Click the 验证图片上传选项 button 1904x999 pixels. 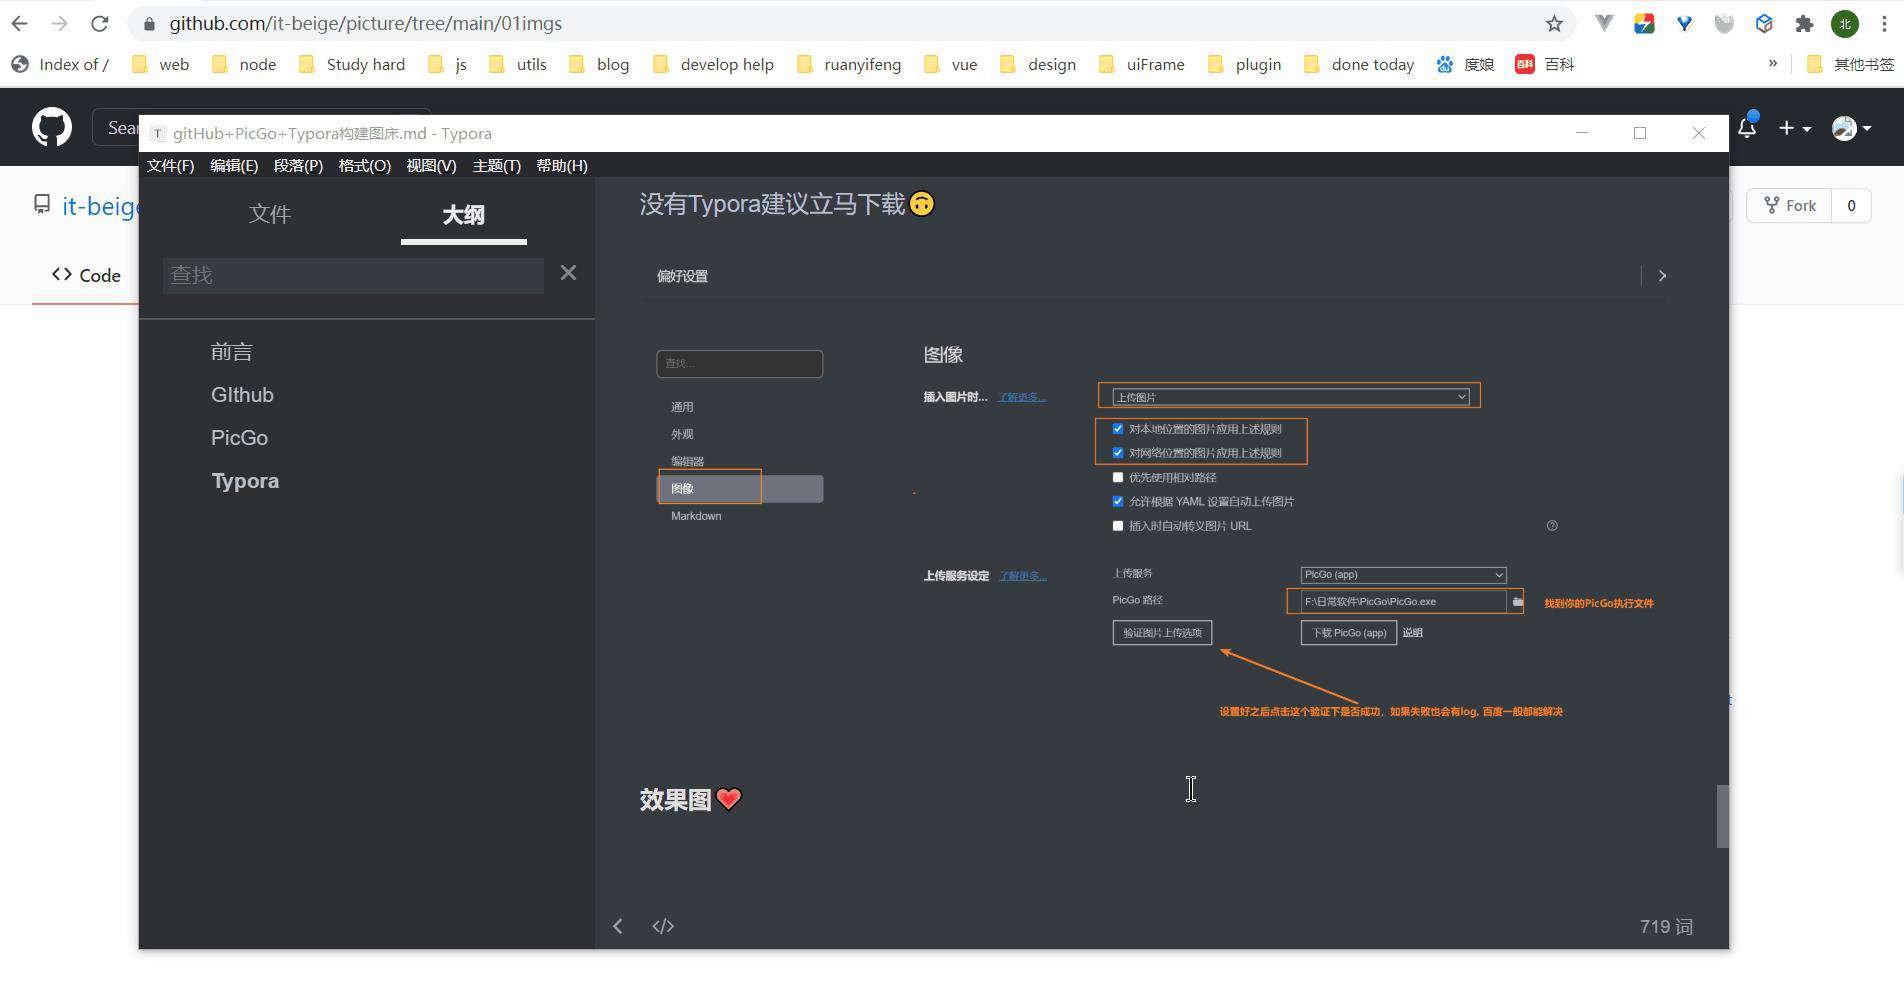pos(1162,632)
